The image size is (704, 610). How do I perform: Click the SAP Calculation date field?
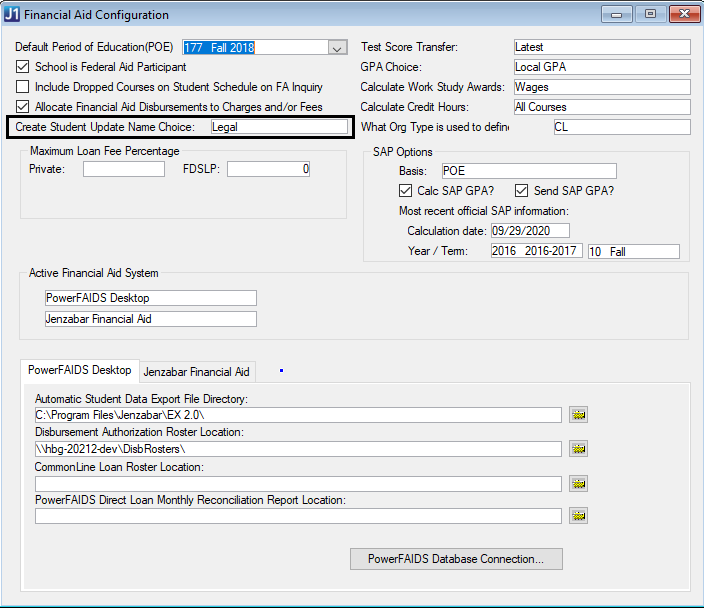click(529, 231)
